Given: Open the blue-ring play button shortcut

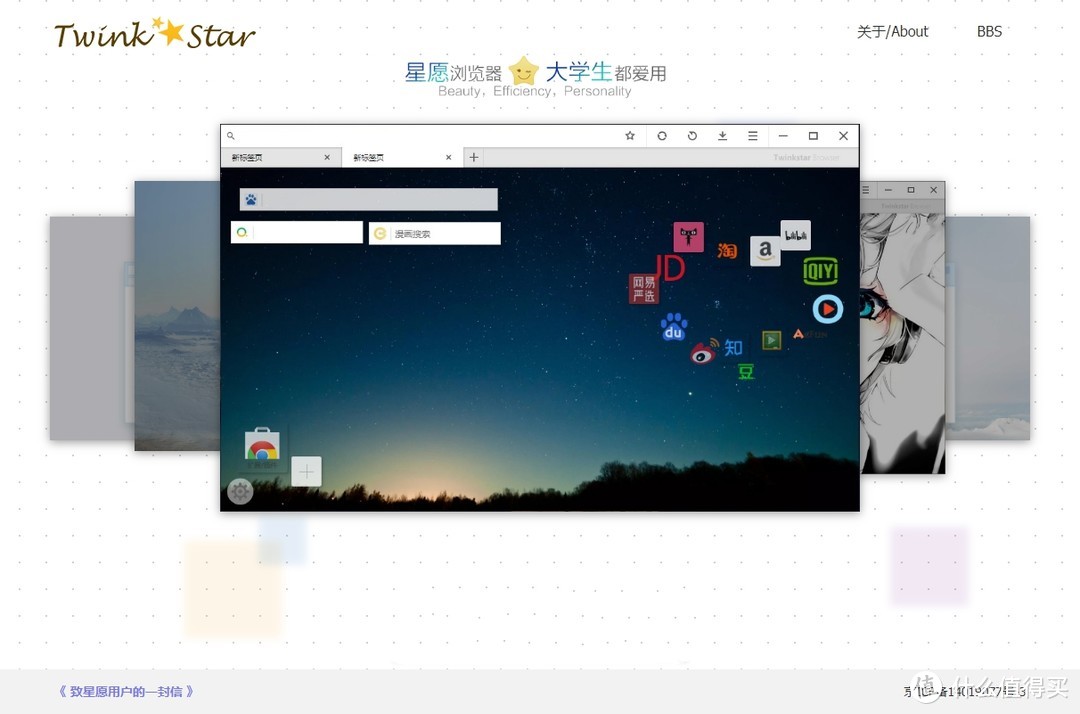Looking at the screenshot, I should (x=828, y=309).
